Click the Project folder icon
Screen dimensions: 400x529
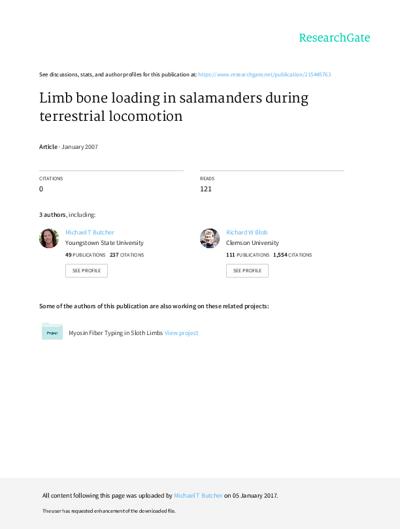[x=52, y=332]
